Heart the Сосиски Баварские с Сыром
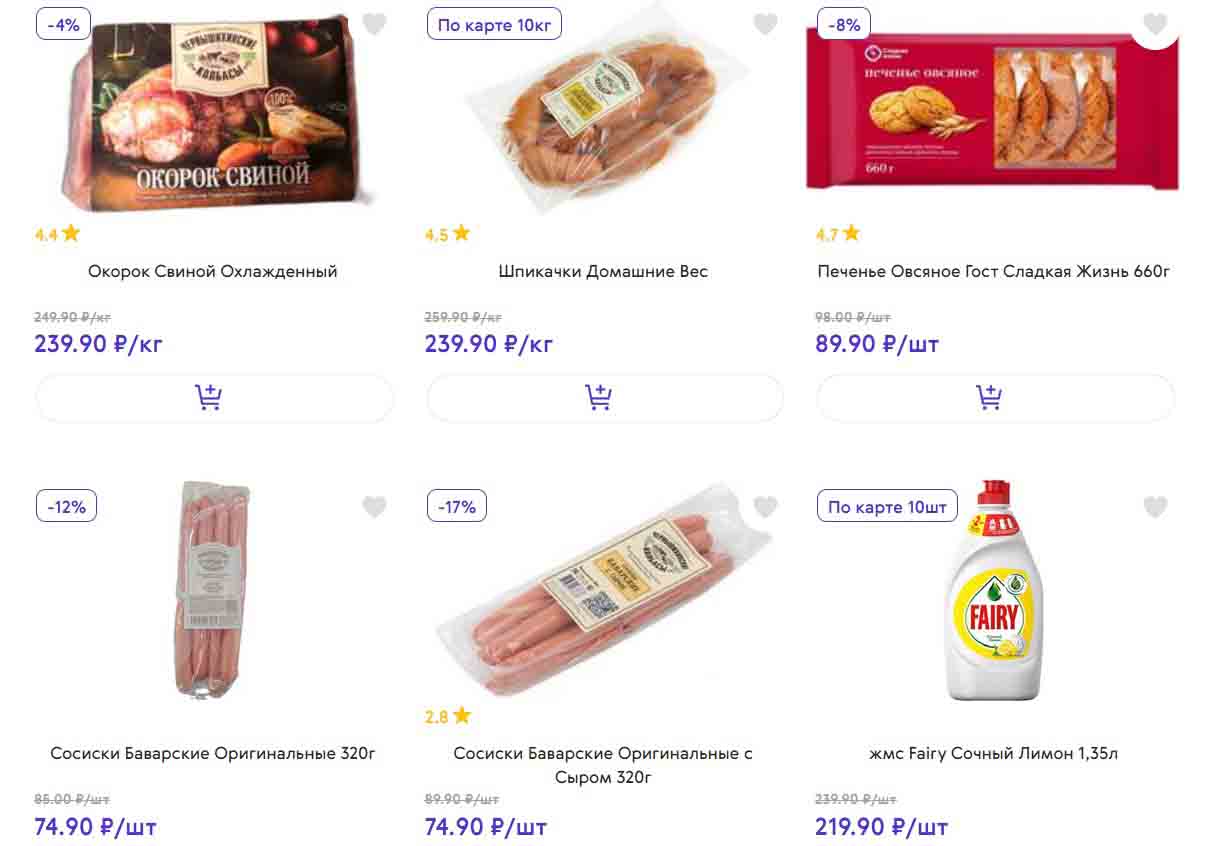 pyautogui.click(x=765, y=507)
